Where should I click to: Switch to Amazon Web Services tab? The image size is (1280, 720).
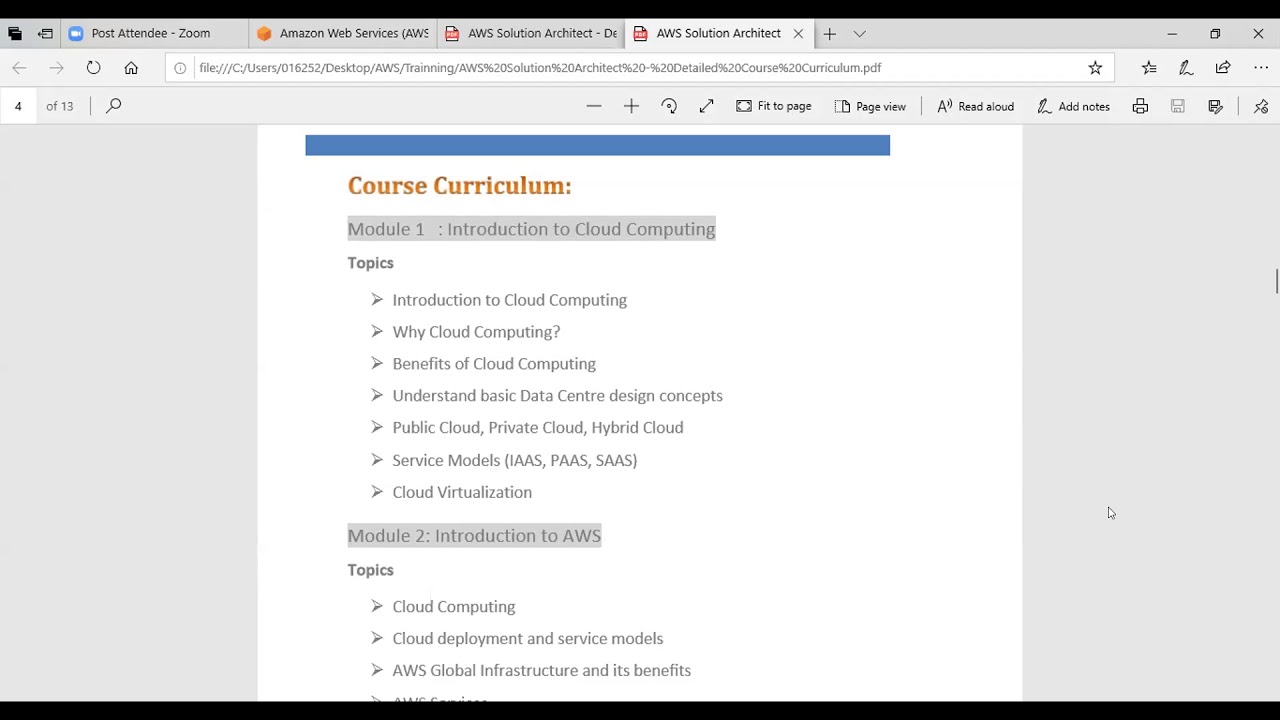[x=342, y=33]
